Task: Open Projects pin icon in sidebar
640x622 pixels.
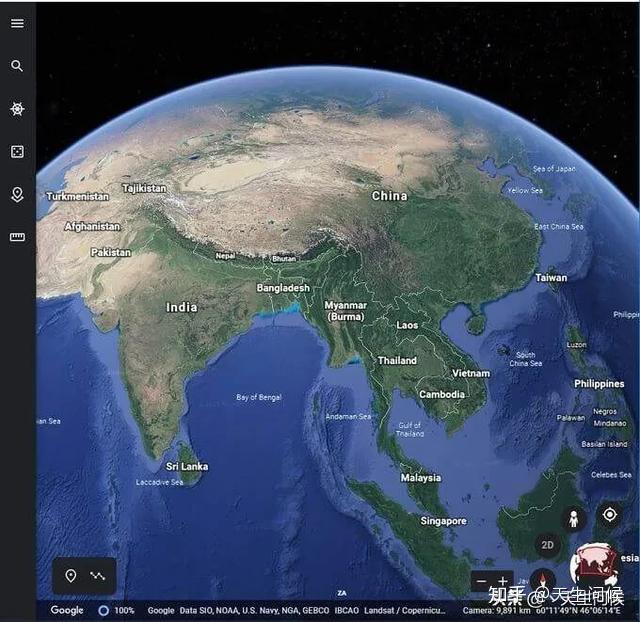Action: click(x=17, y=195)
